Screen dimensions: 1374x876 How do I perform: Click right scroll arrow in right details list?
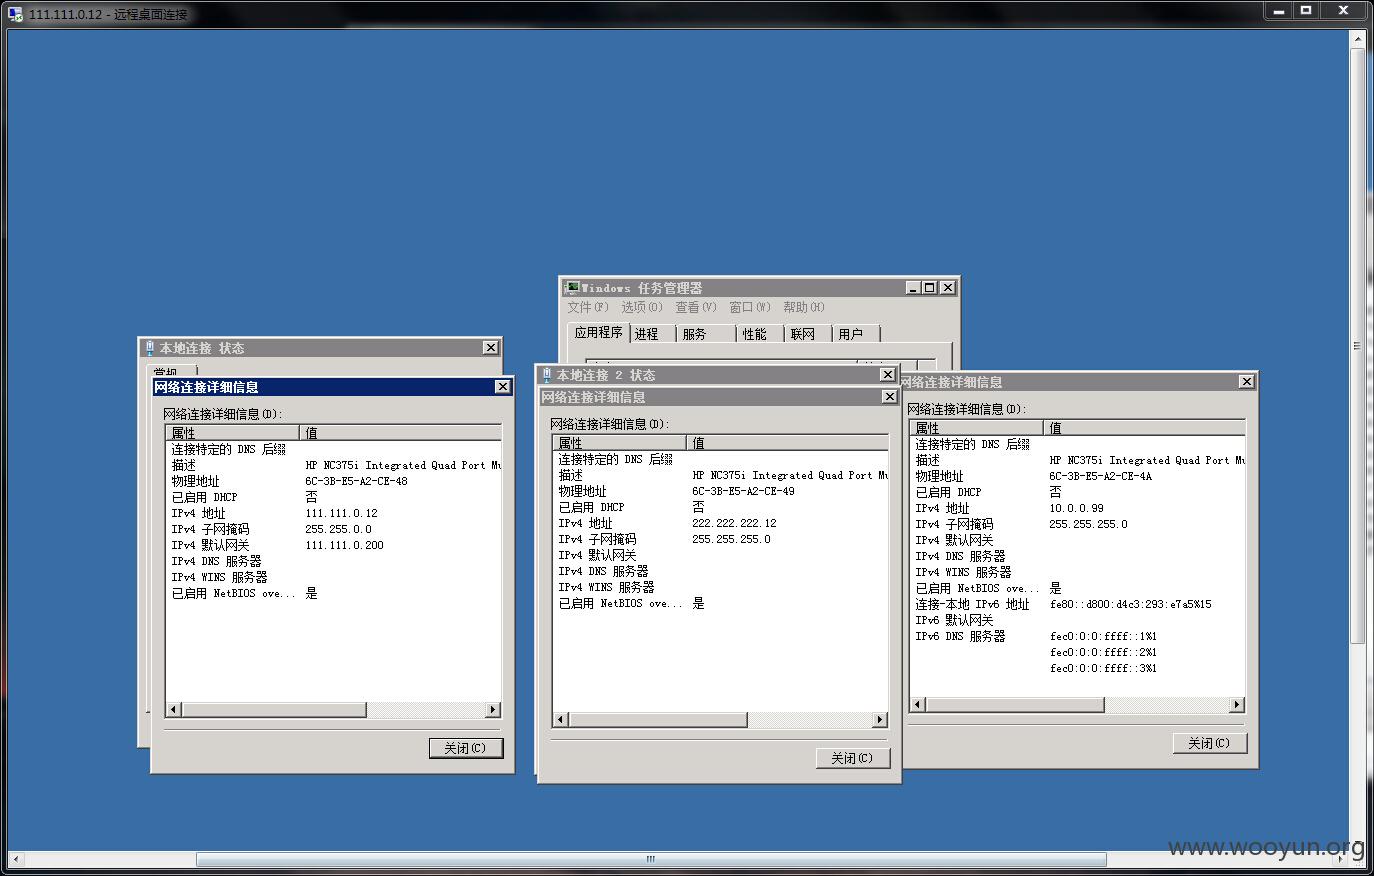[1236, 705]
